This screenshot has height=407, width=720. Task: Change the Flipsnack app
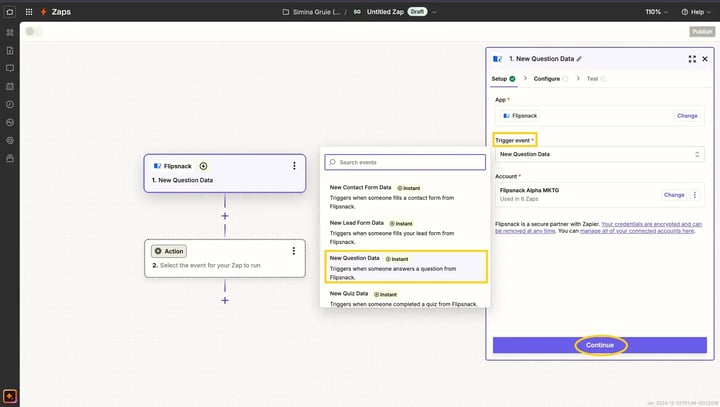pyautogui.click(x=687, y=116)
